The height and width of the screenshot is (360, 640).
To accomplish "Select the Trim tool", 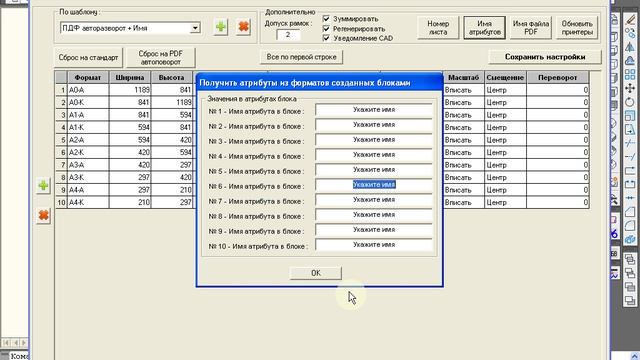I will [x=630, y=143].
